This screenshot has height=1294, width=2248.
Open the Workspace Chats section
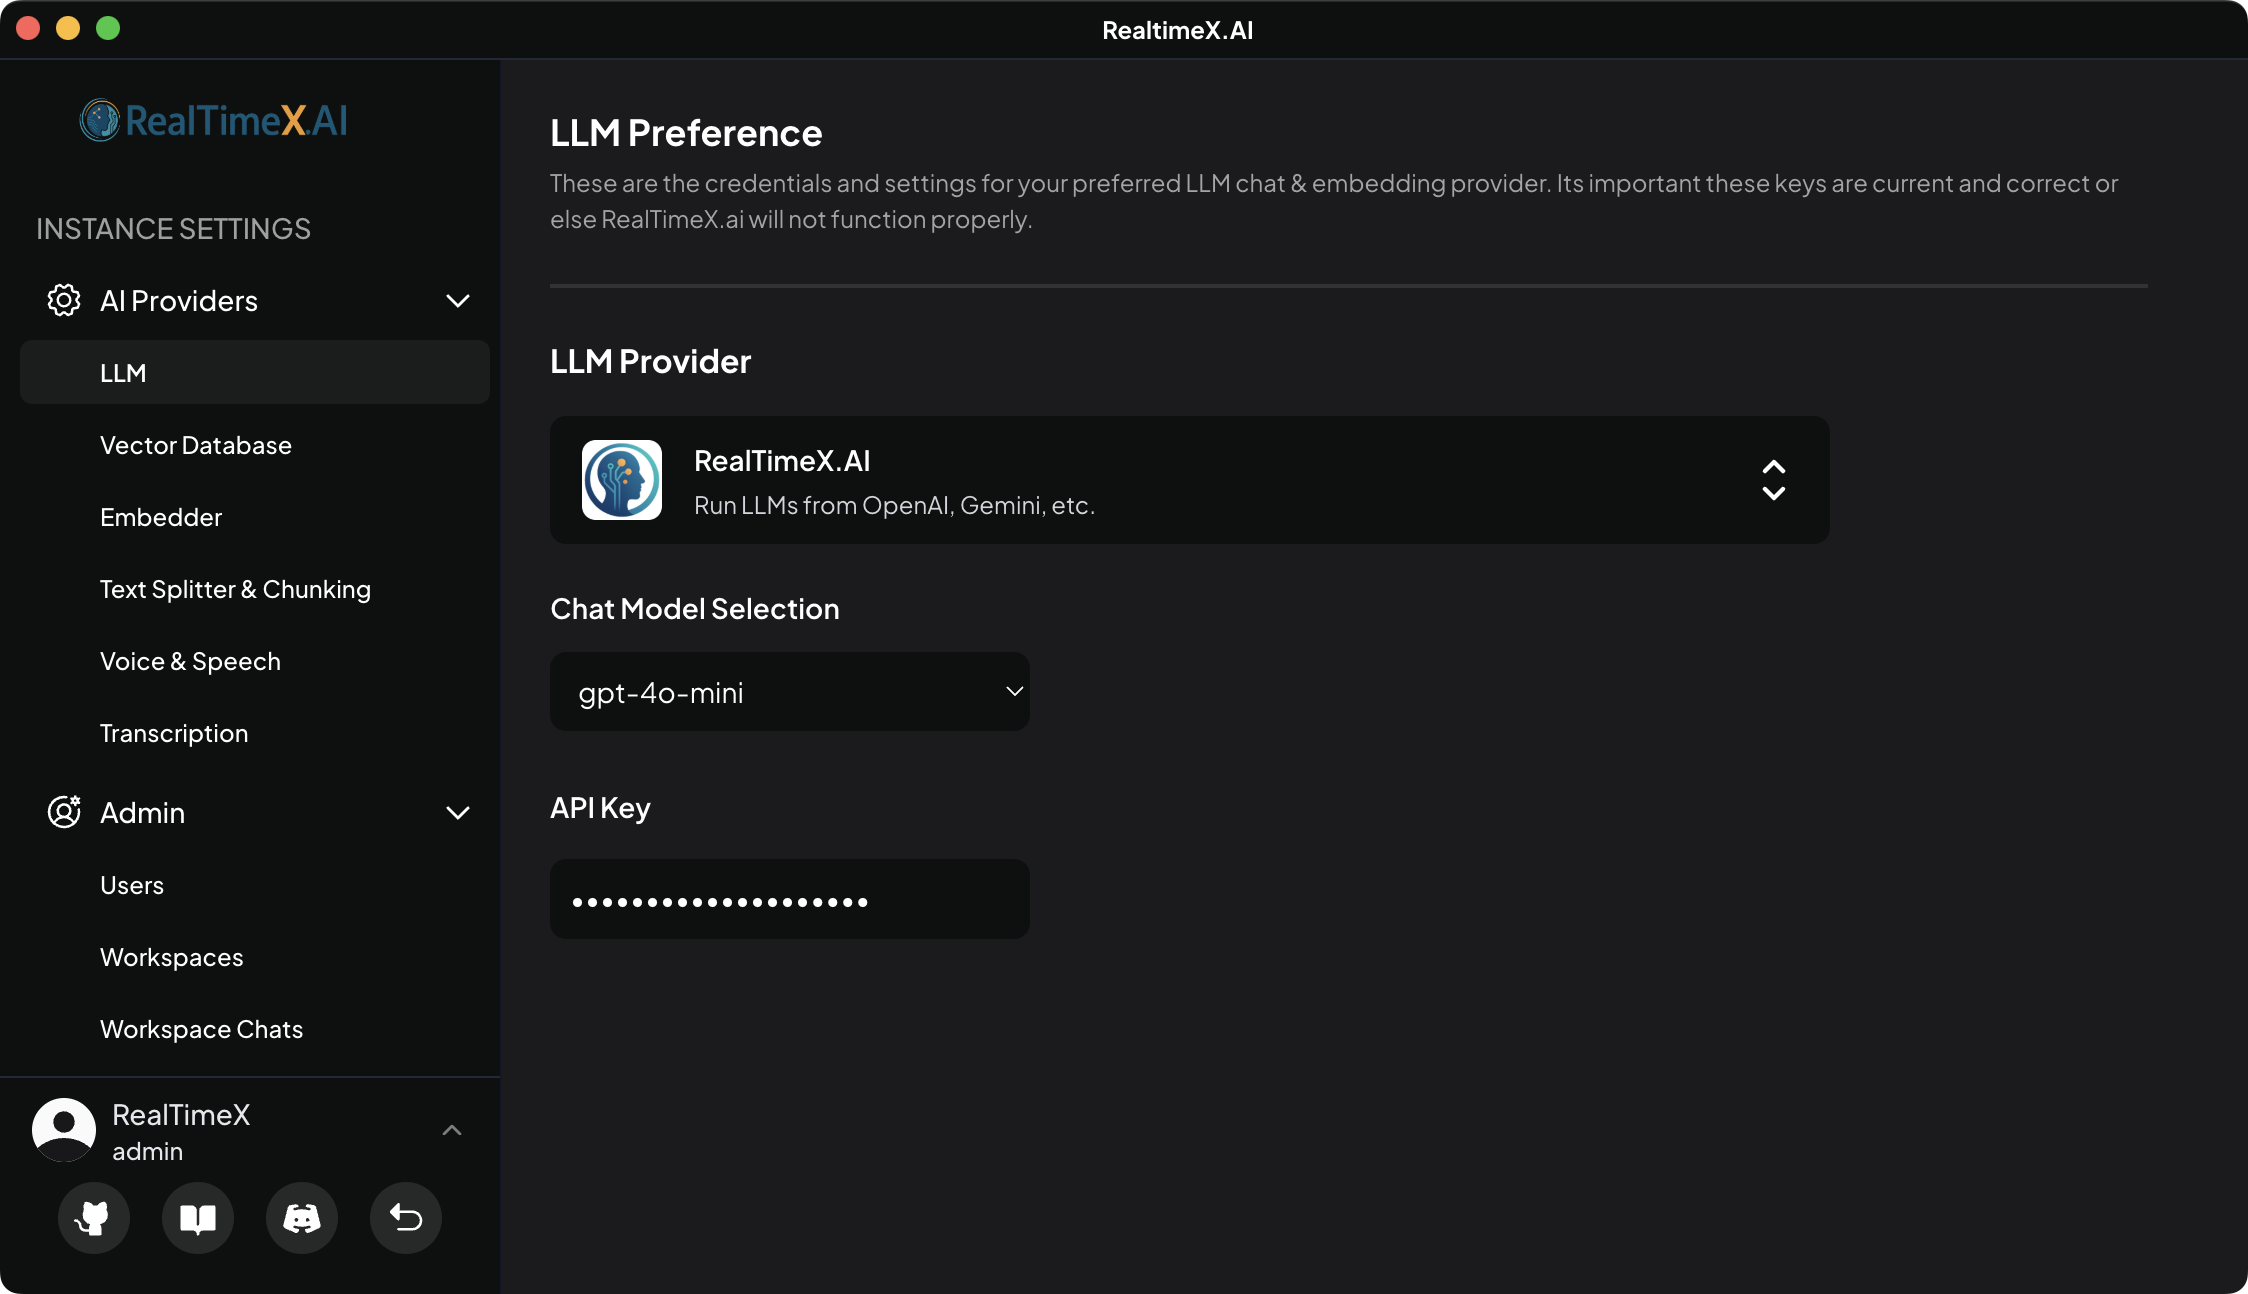coord(201,1028)
